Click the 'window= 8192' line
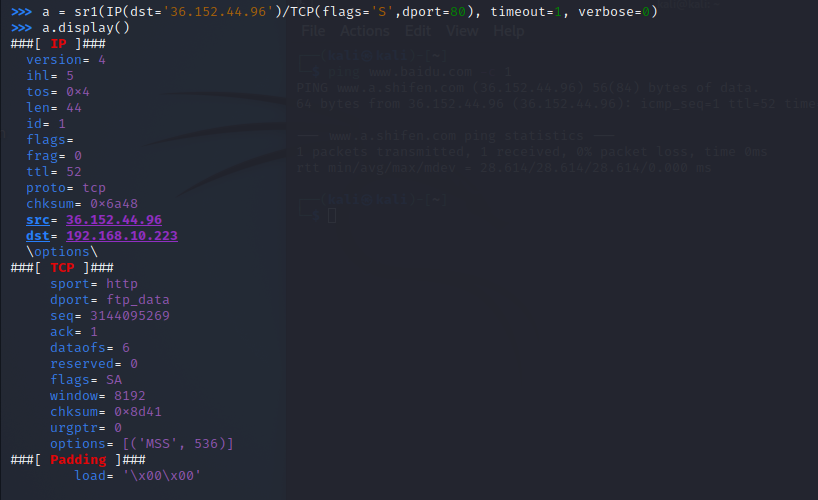818x500 pixels. pos(98,396)
